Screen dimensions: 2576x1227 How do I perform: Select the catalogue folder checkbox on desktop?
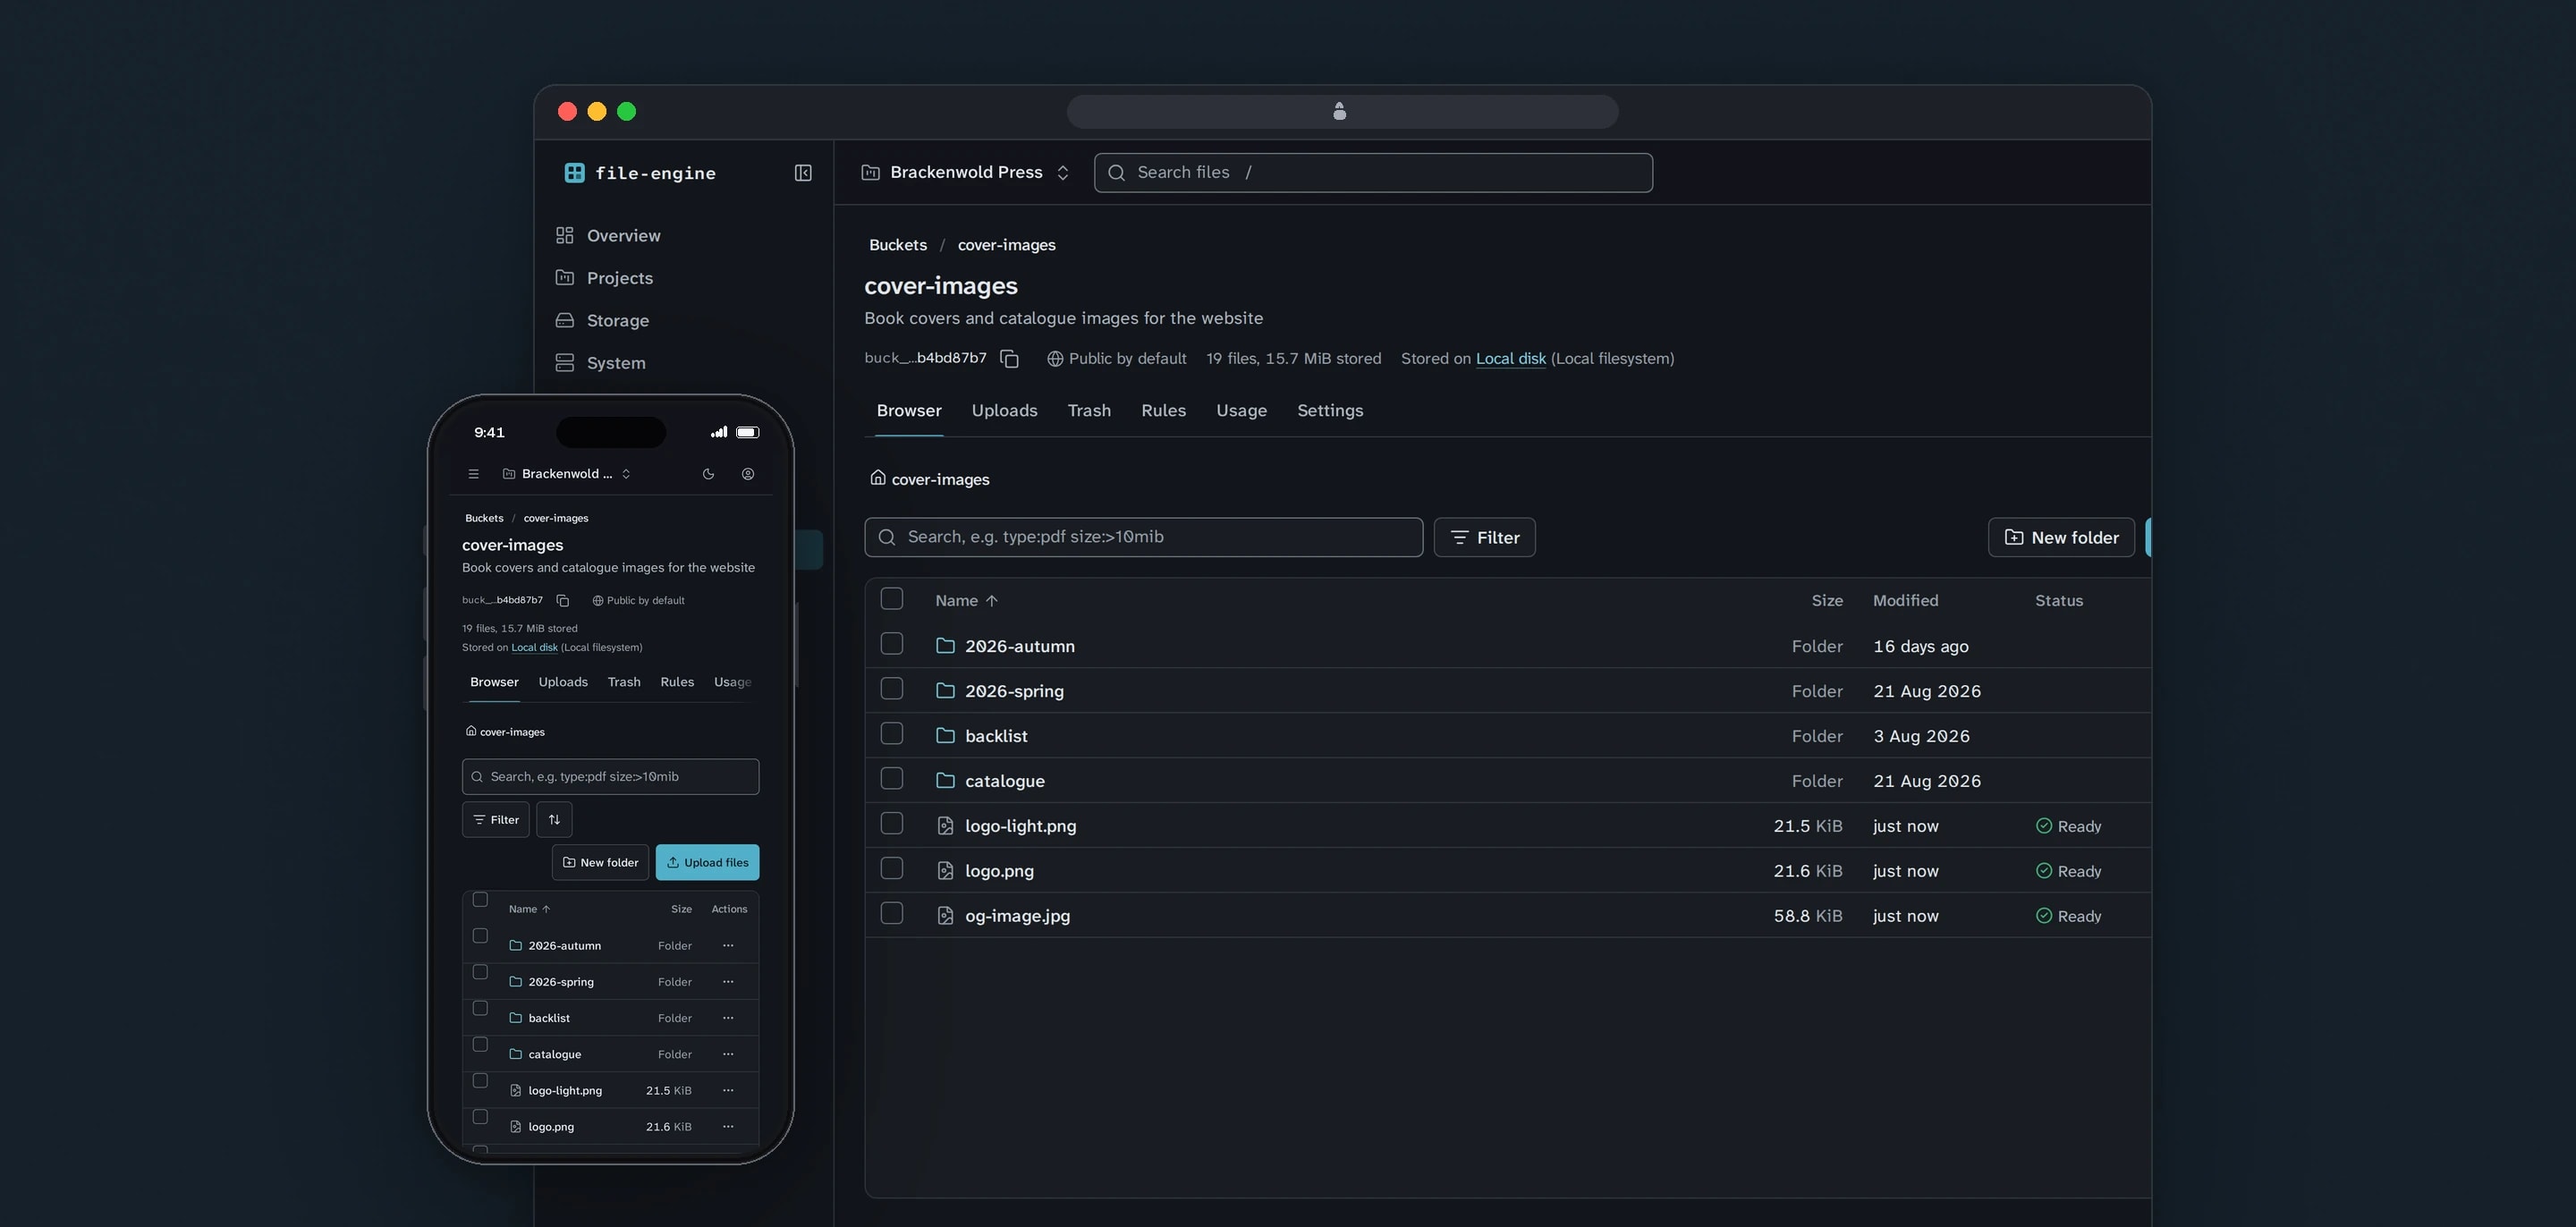point(892,778)
